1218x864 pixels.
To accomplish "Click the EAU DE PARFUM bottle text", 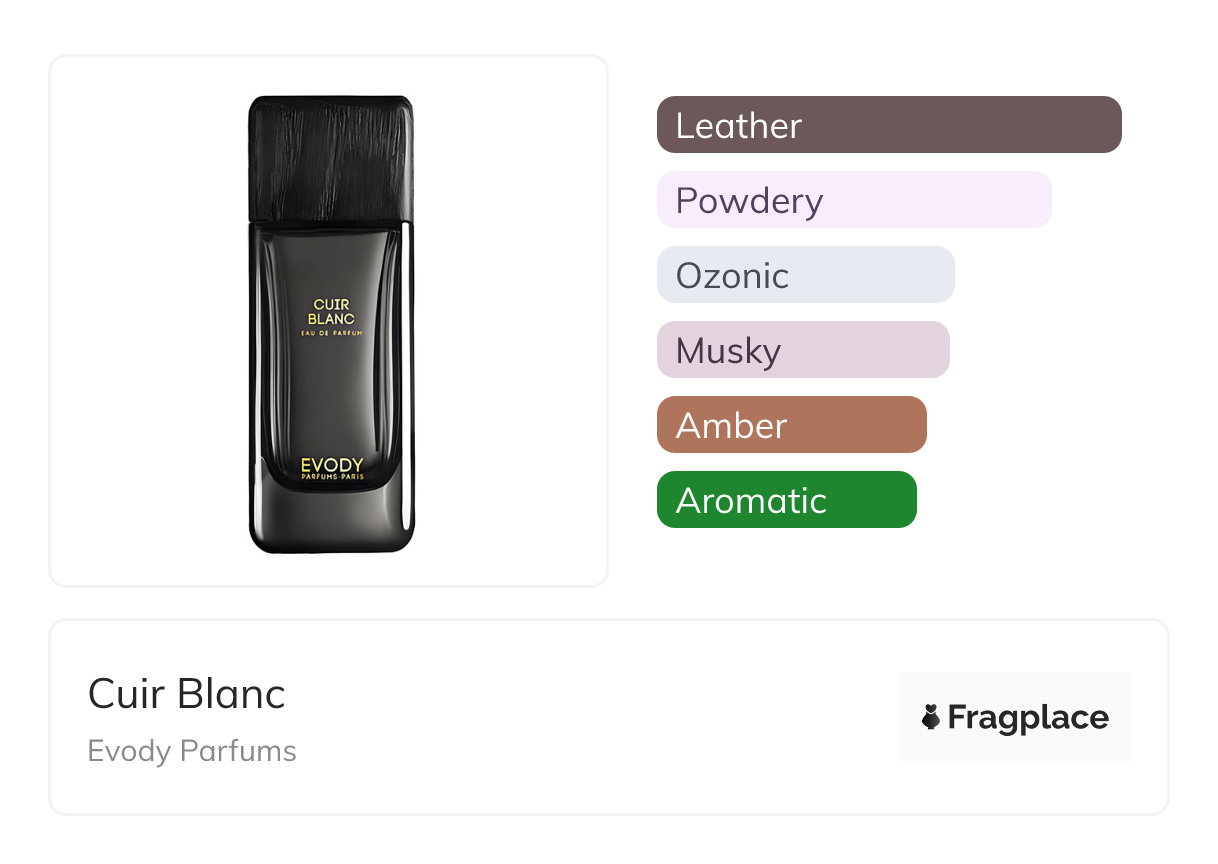I will 333,332.
